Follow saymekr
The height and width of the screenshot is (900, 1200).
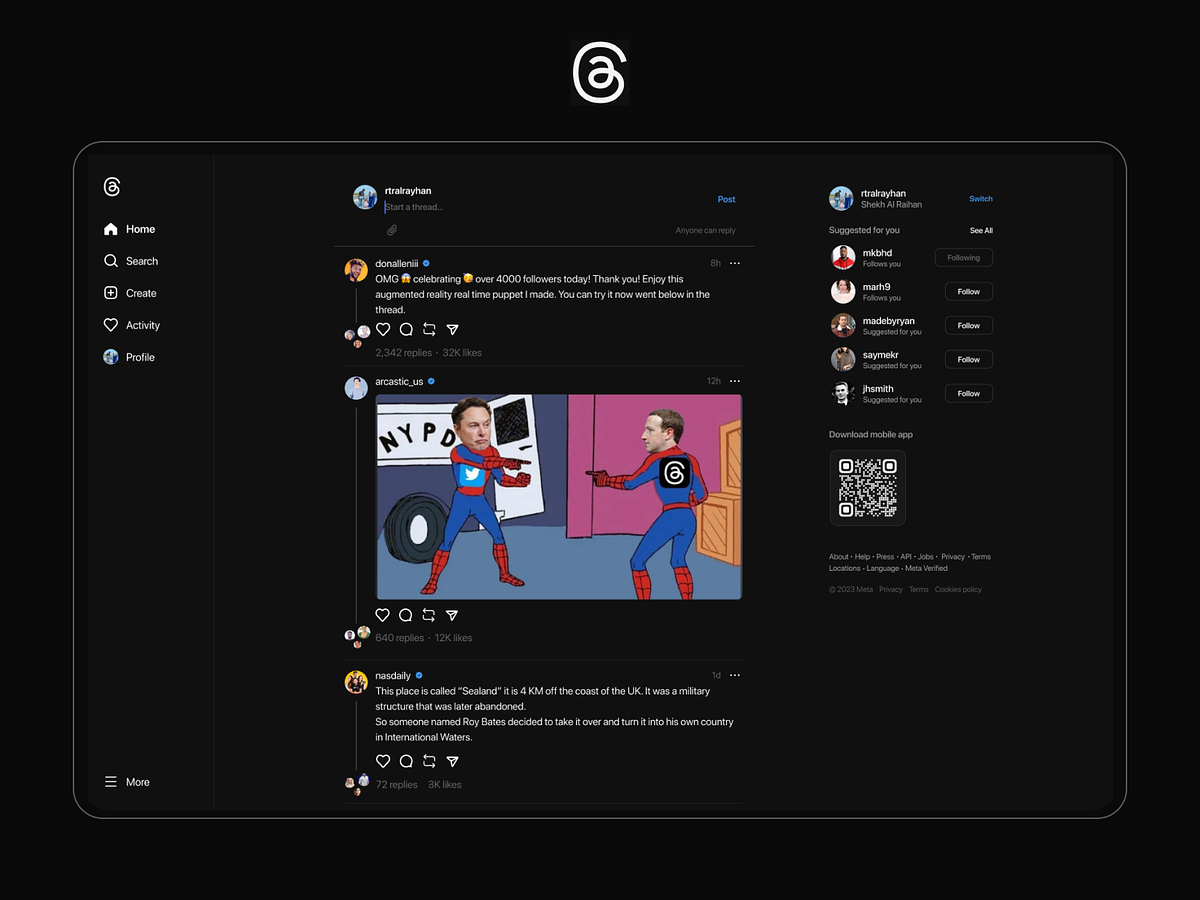(x=969, y=360)
